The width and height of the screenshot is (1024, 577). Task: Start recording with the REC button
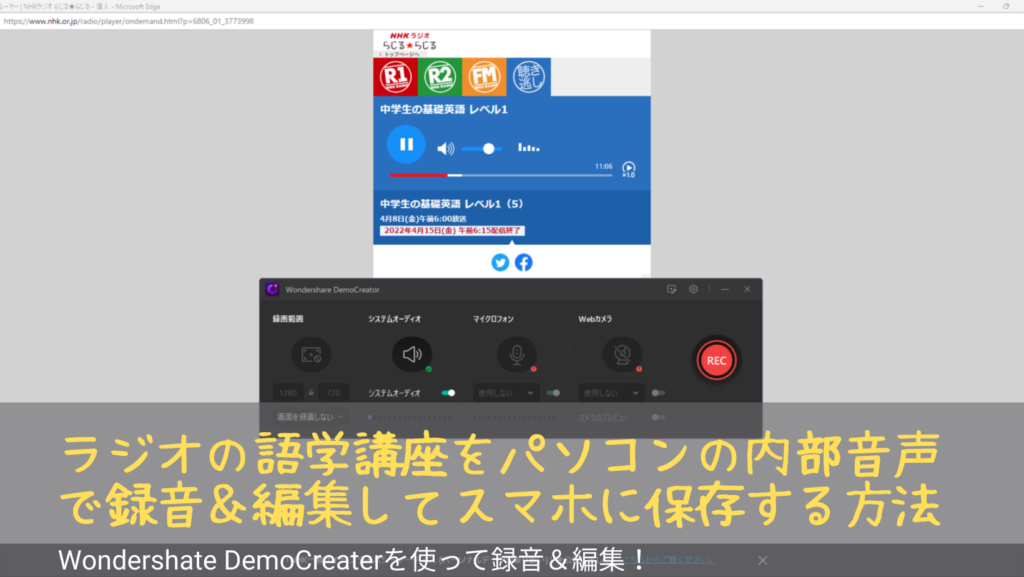(716, 360)
